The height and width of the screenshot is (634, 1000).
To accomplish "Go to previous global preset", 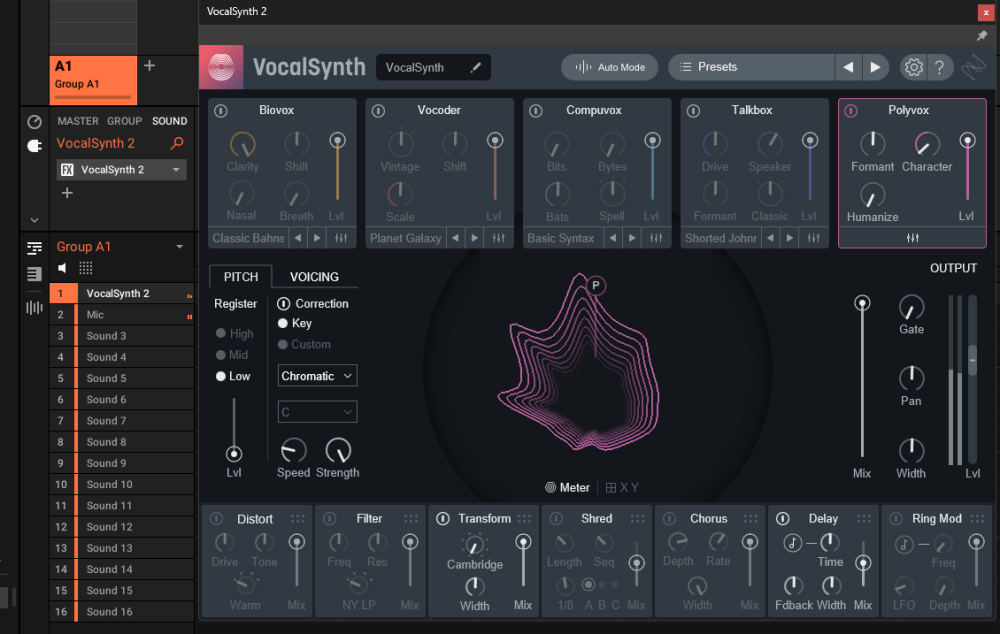I will pos(848,67).
